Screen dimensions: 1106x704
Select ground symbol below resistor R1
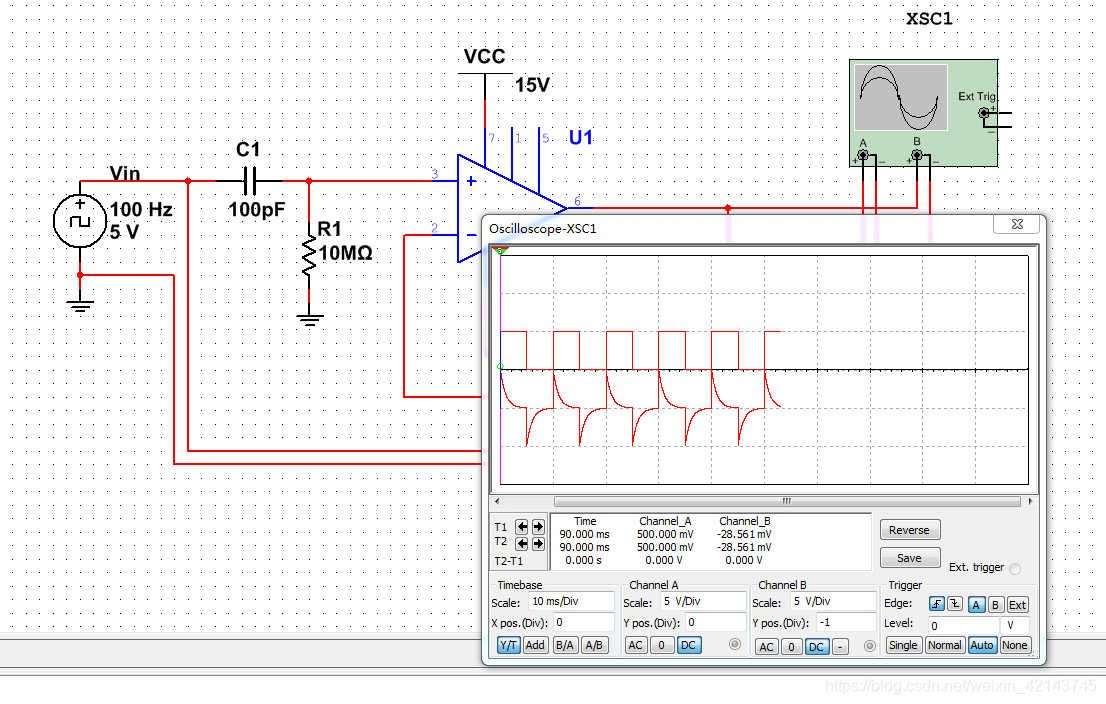click(x=310, y=320)
